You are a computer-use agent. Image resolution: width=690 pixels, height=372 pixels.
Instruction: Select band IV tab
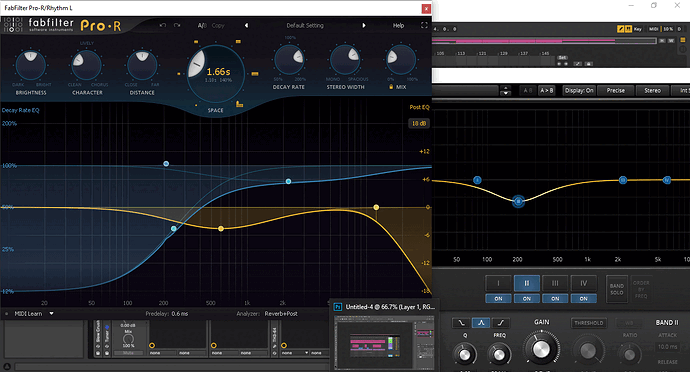584,283
